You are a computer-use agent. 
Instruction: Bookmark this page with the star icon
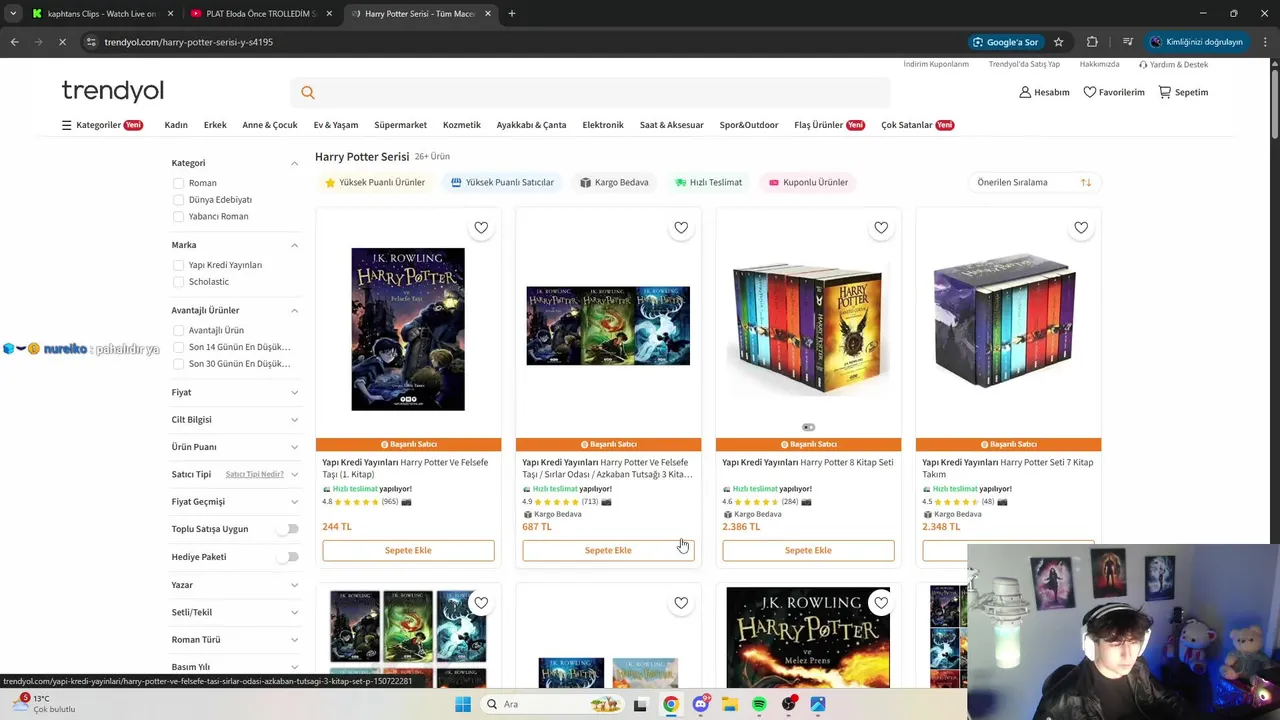coord(1058,42)
